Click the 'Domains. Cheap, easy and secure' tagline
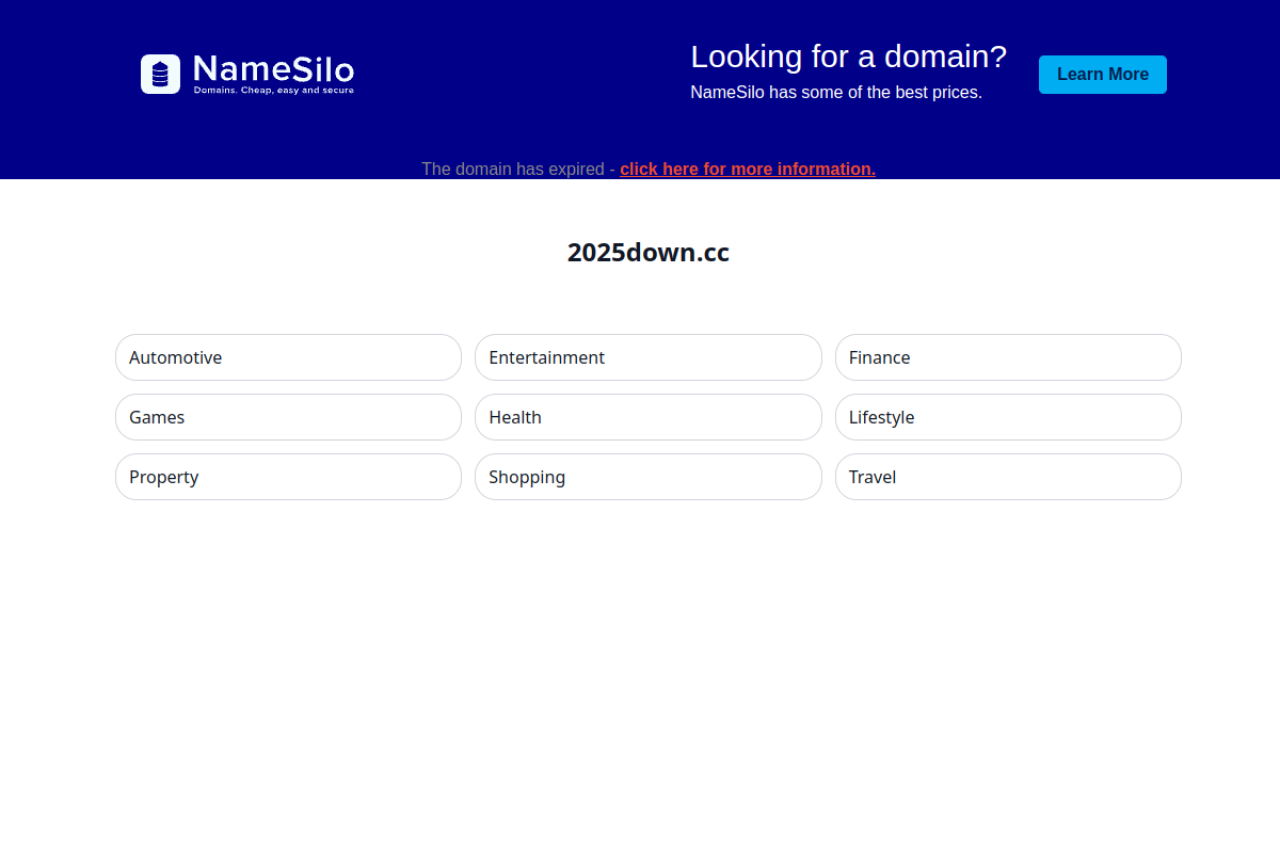Viewport: 1280px width, 853px height. [273, 91]
